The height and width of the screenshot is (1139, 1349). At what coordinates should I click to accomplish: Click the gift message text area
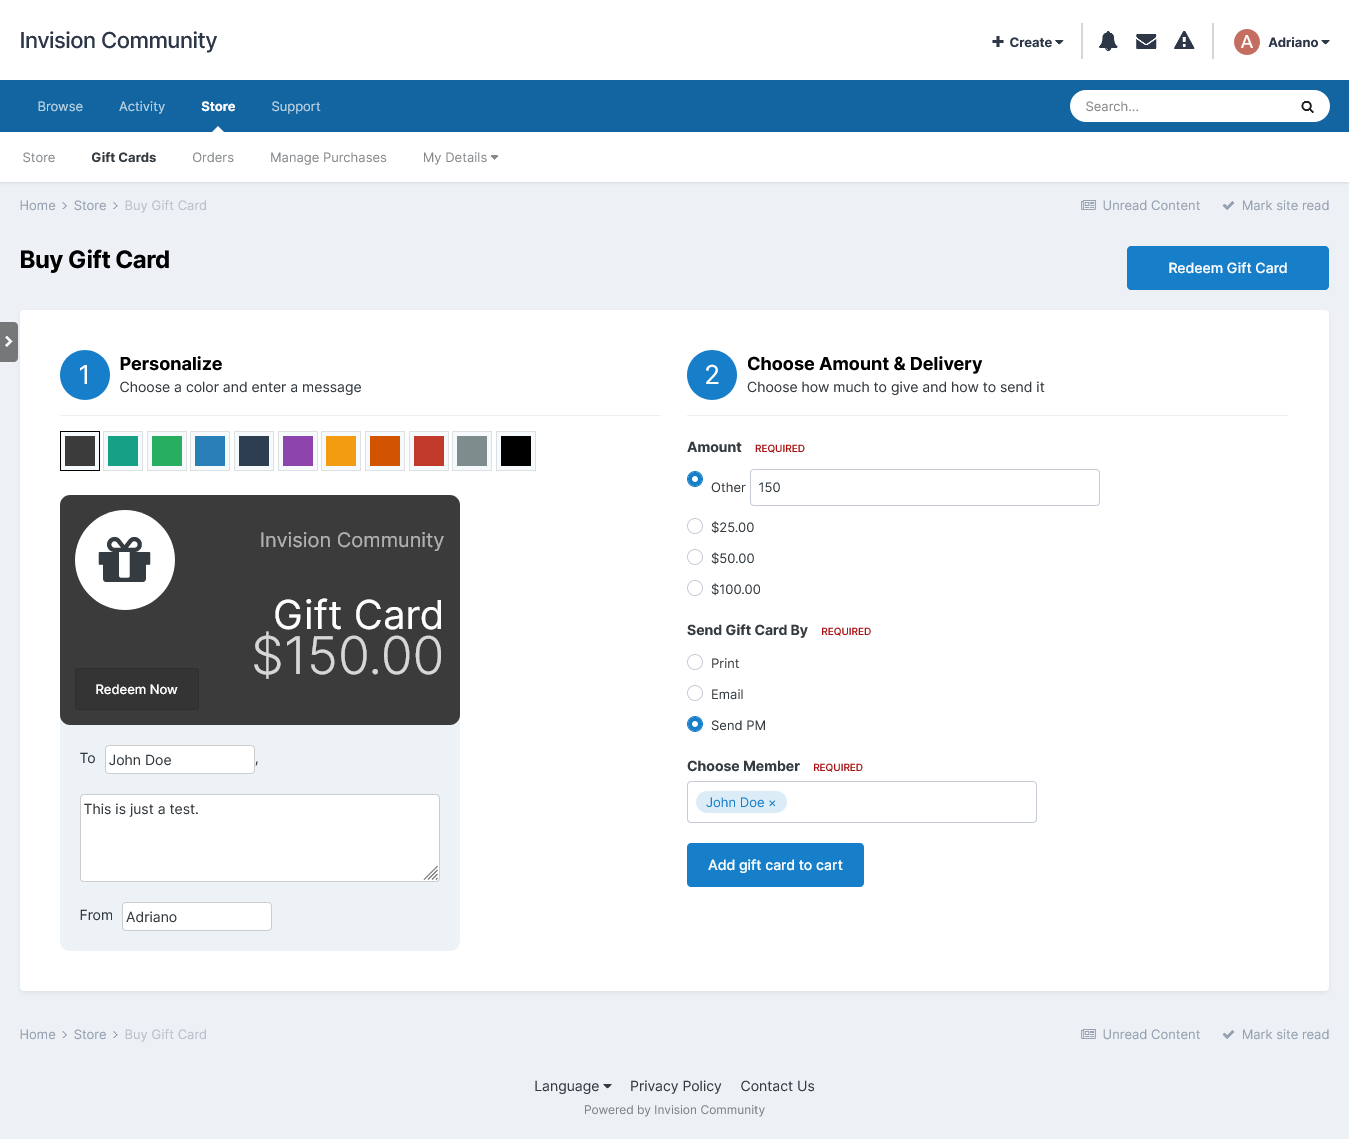pos(260,838)
